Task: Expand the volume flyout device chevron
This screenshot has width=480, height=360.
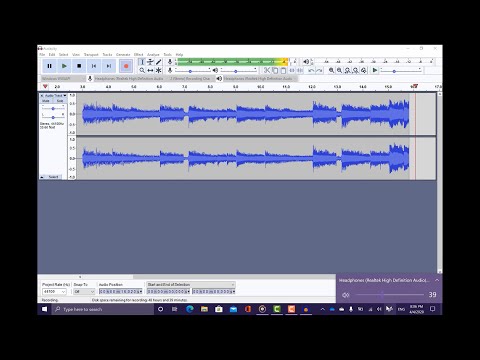Action: coord(437,280)
